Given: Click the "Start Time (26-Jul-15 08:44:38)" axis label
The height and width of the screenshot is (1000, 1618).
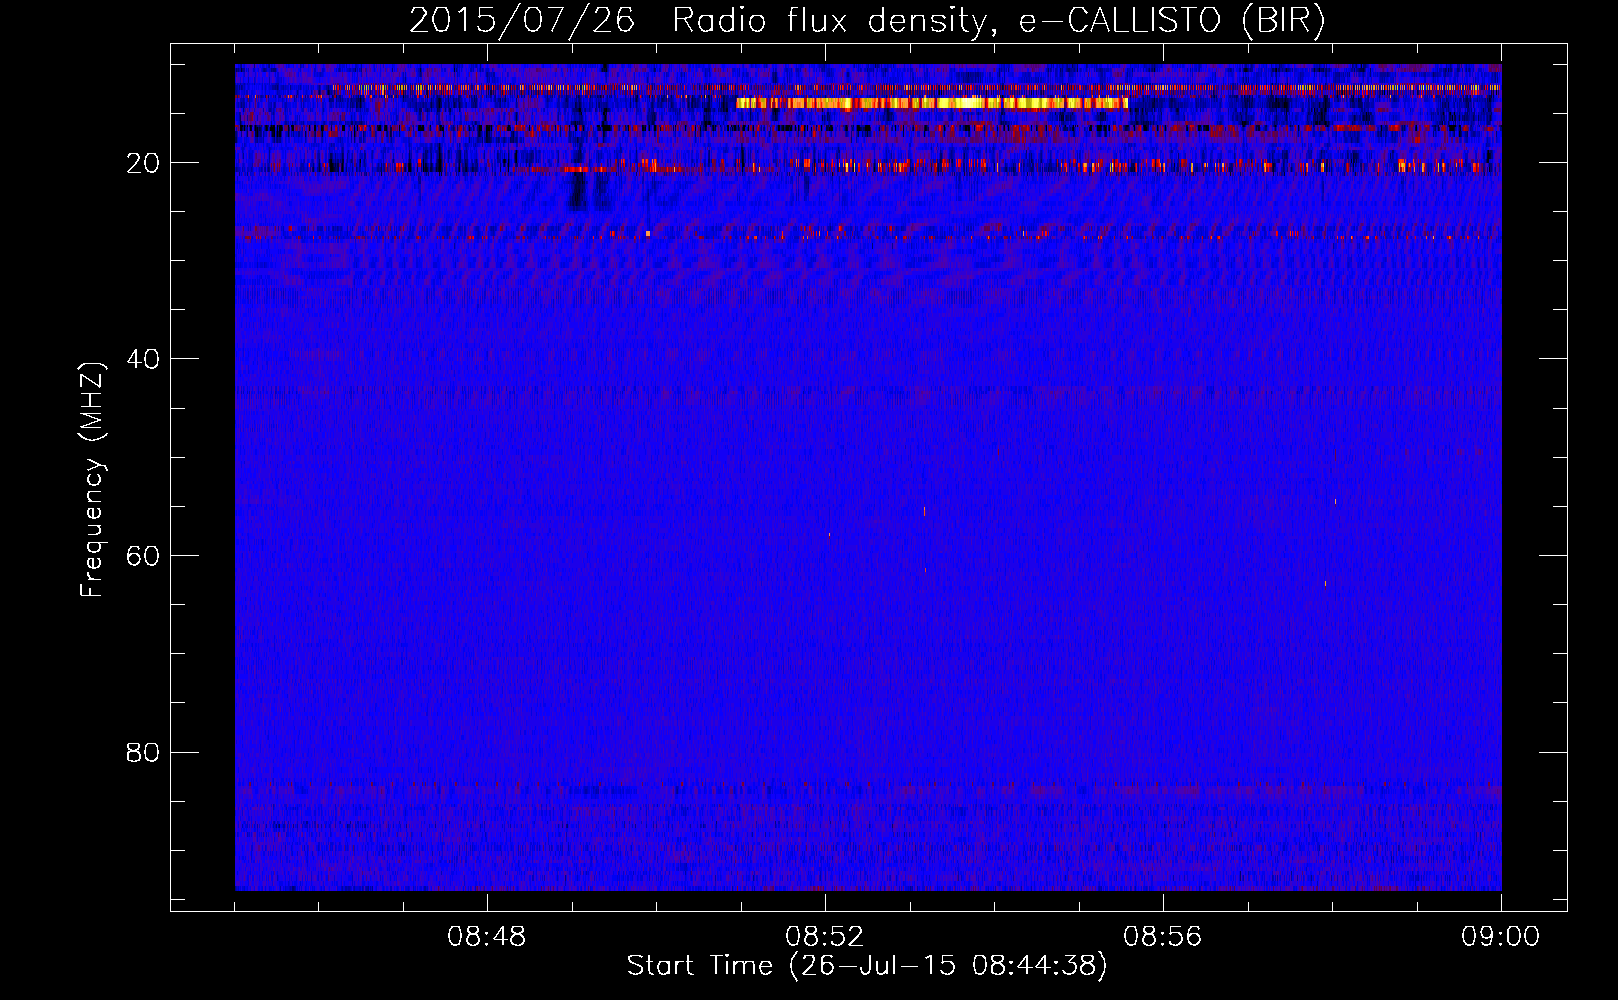Looking at the screenshot, I should point(867,966).
